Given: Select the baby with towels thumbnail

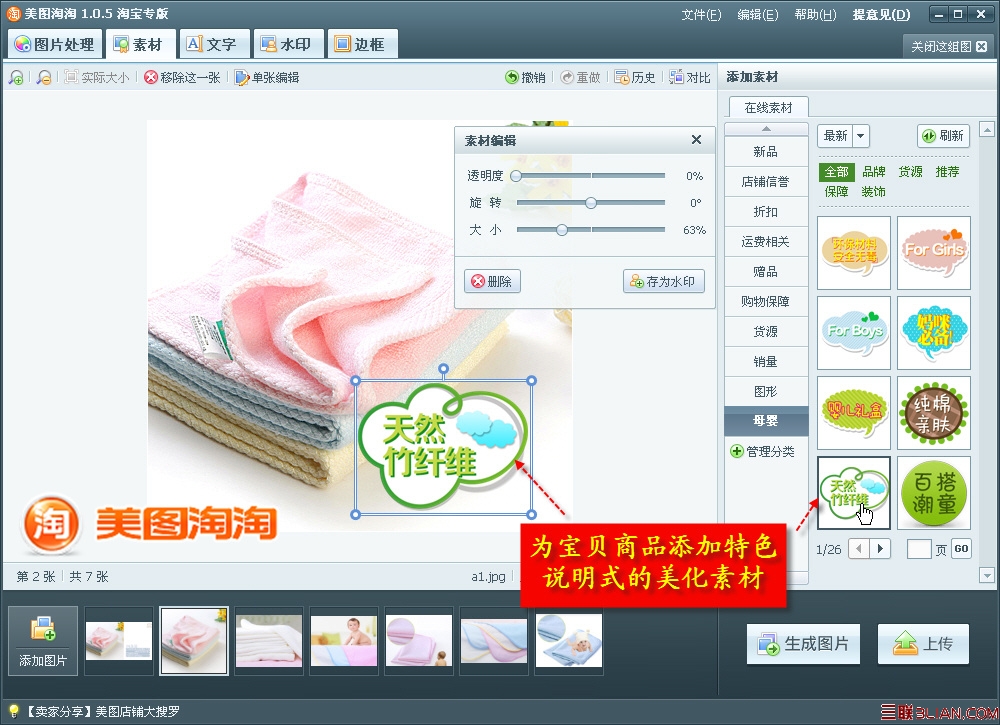Looking at the screenshot, I should tap(344, 641).
